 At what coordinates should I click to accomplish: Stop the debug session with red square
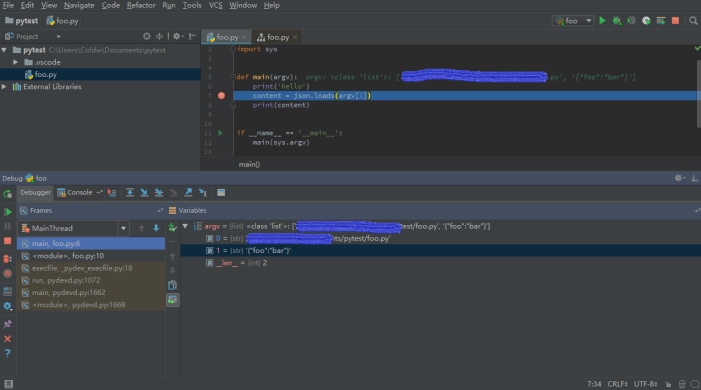pyautogui.click(x=8, y=241)
